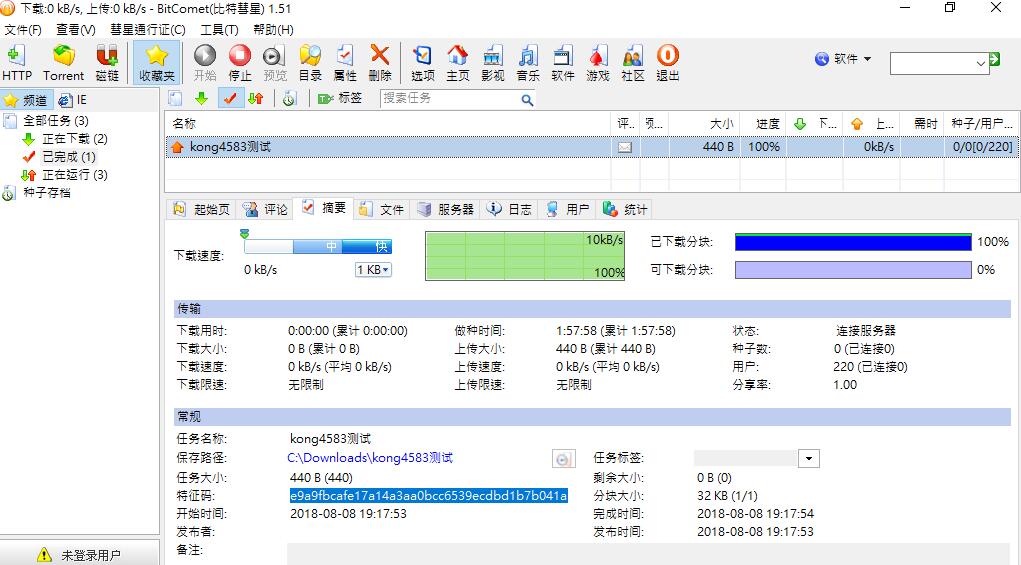Toggle the completed filter red checkmark

pyautogui.click(x=229, y=98)
